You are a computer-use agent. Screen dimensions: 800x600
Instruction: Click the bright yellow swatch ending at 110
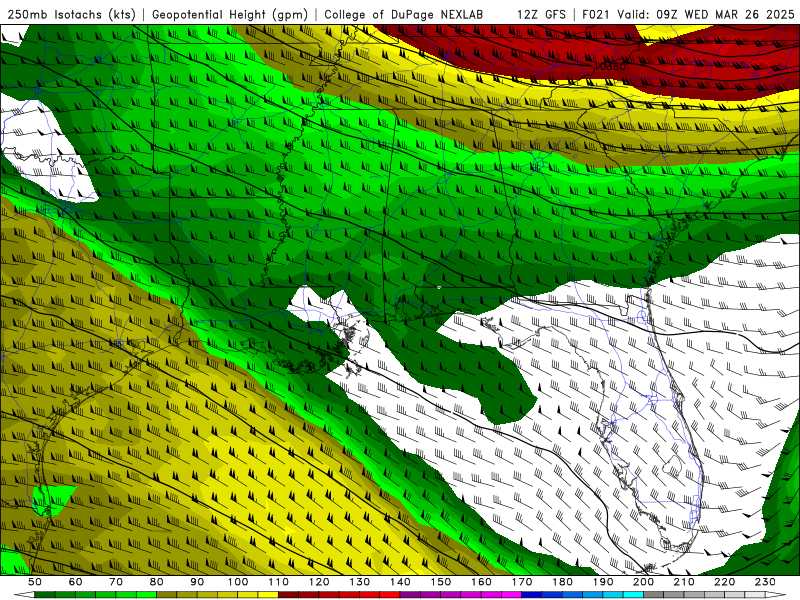click(268, 595)
